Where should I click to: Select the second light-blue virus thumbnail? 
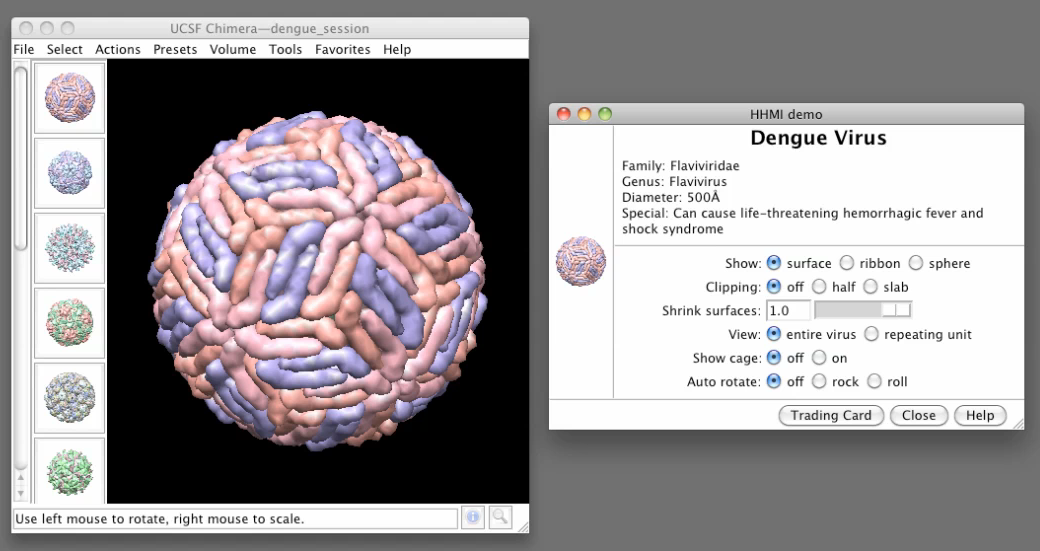pos(69,172)
